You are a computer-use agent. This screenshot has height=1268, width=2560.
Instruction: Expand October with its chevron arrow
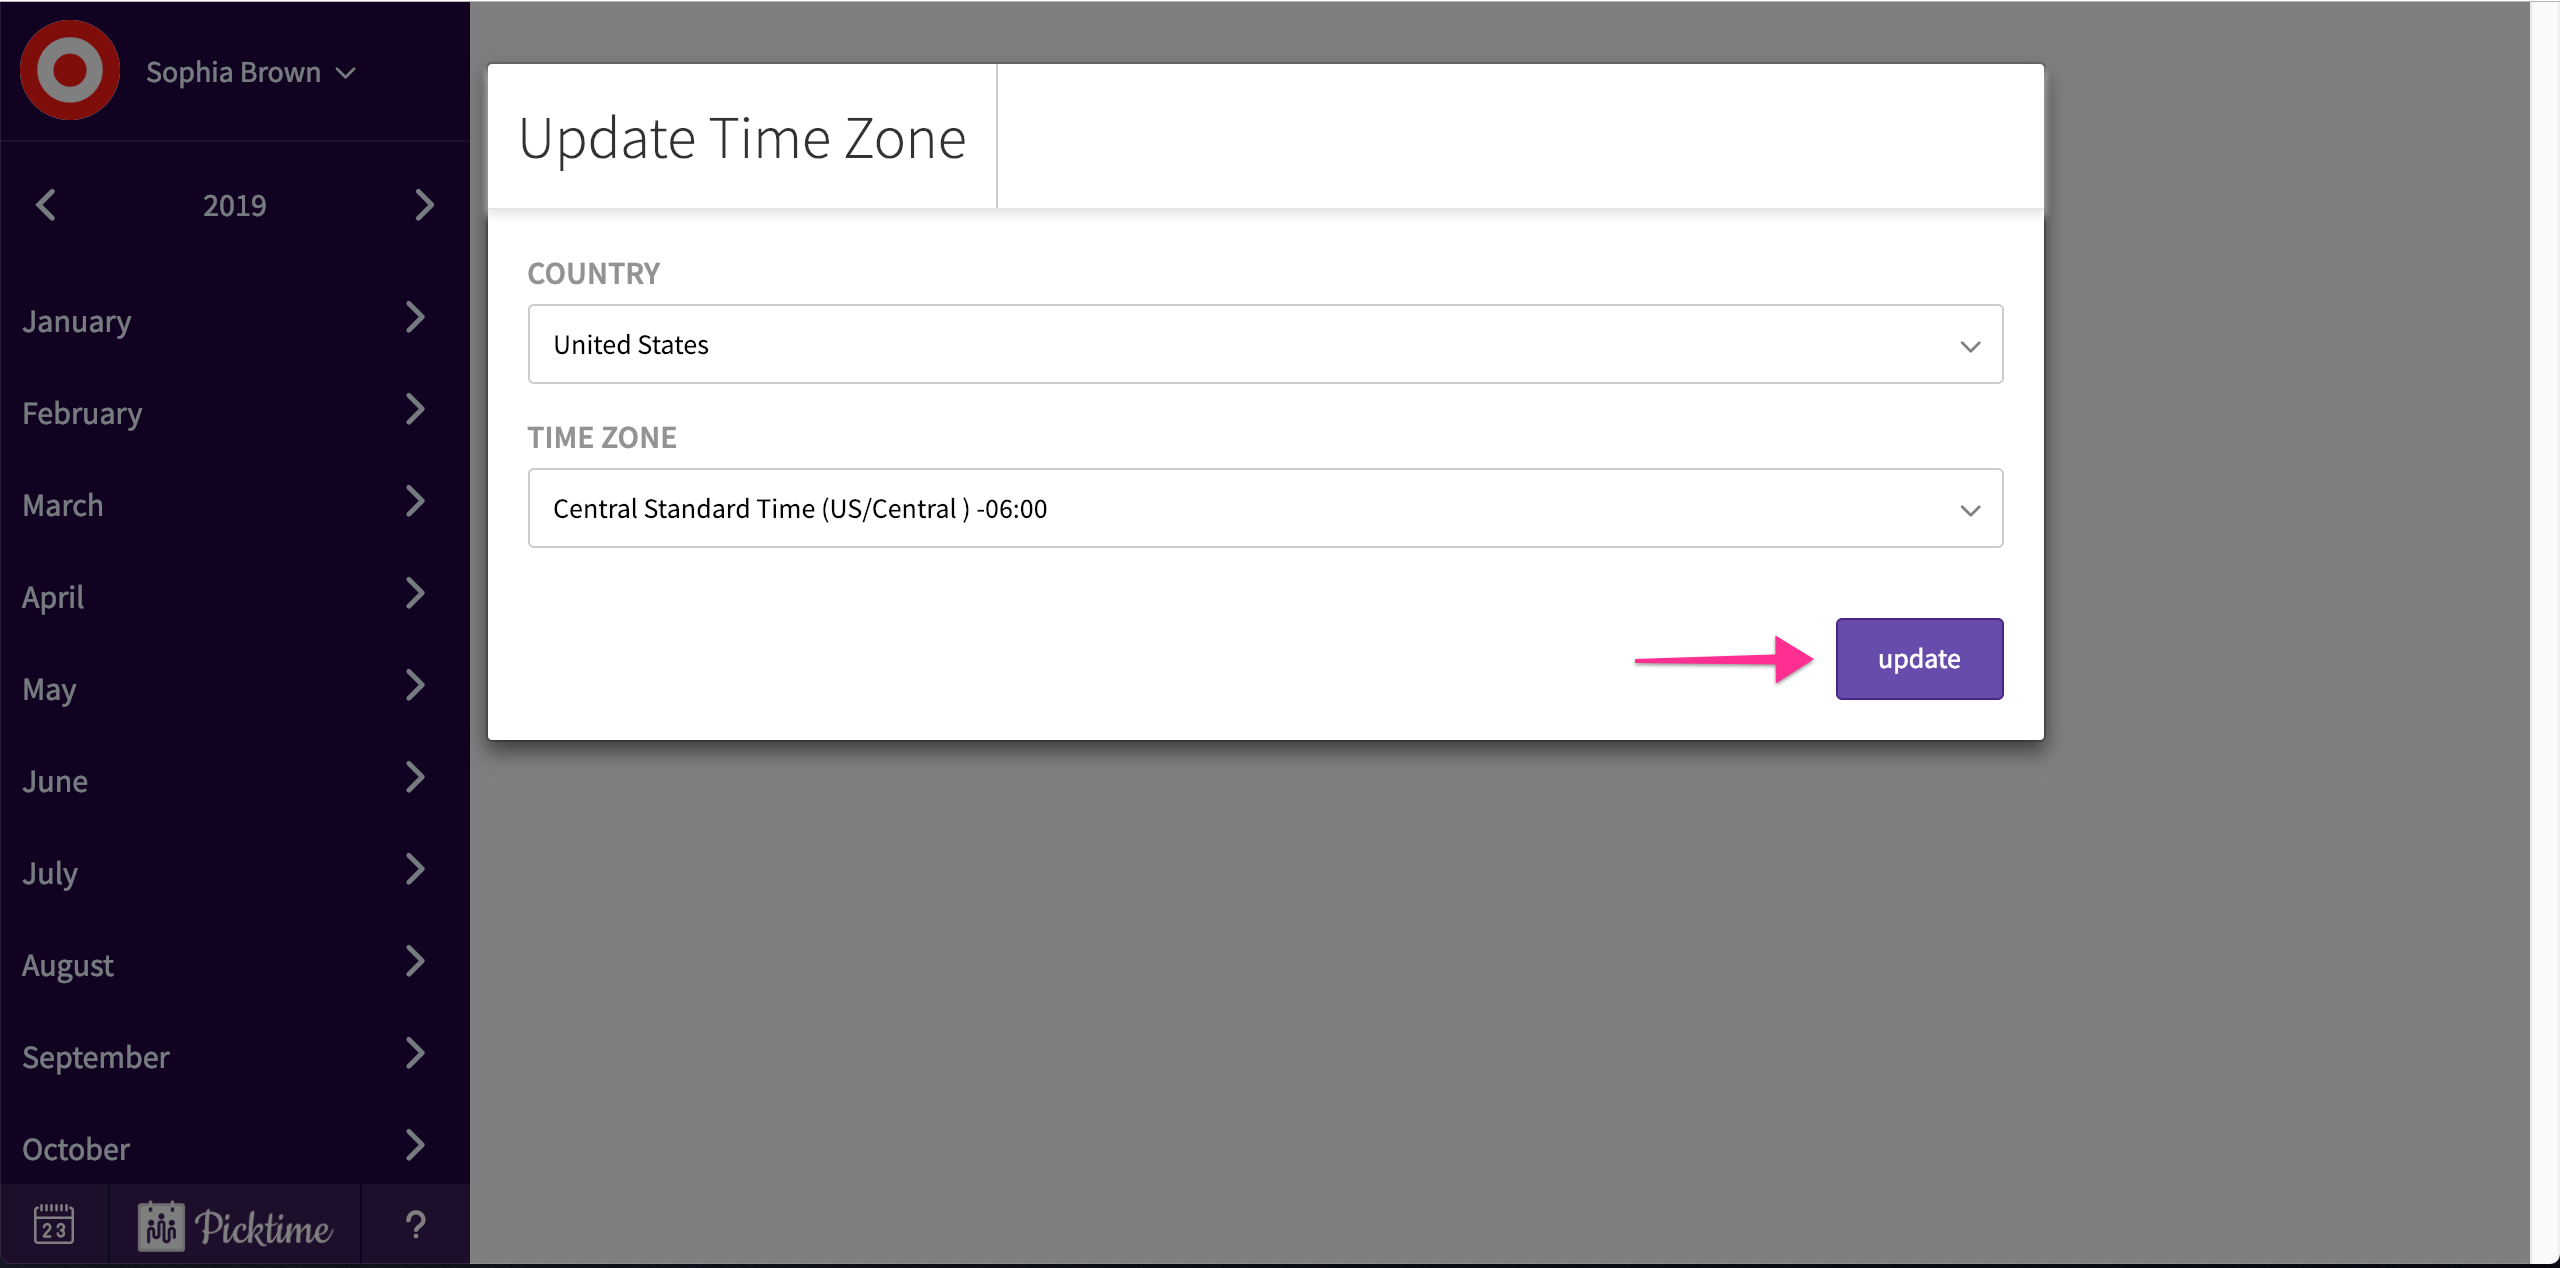[415, 1146]
